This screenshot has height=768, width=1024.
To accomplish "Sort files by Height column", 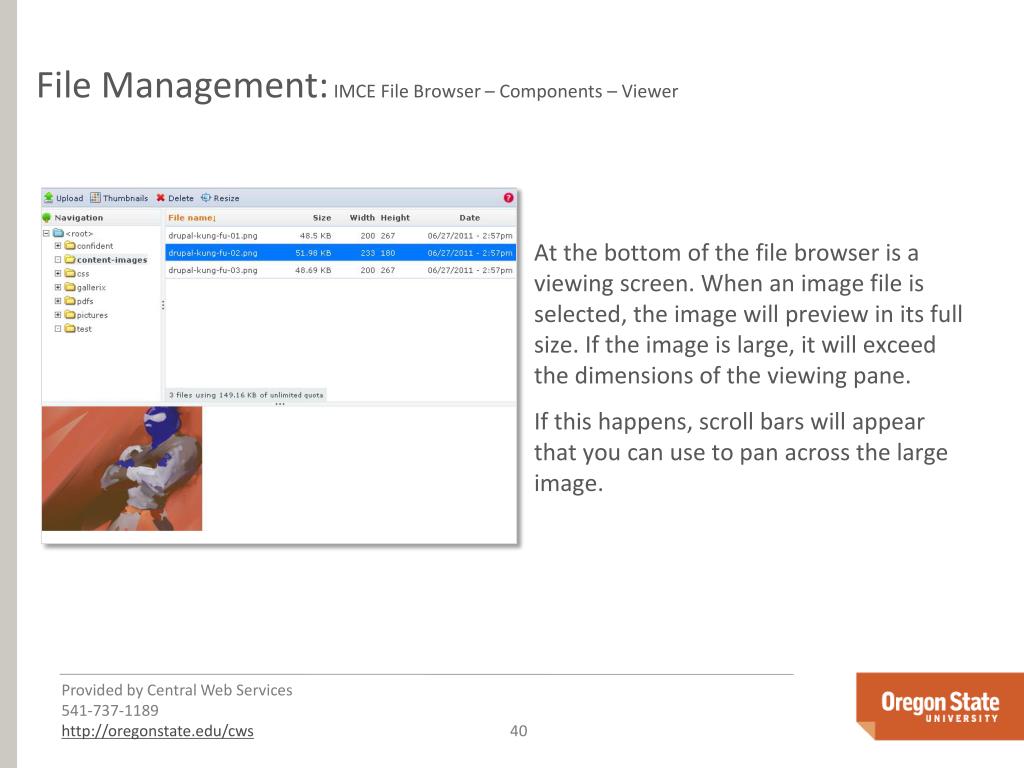I will [x=395, y=217].
